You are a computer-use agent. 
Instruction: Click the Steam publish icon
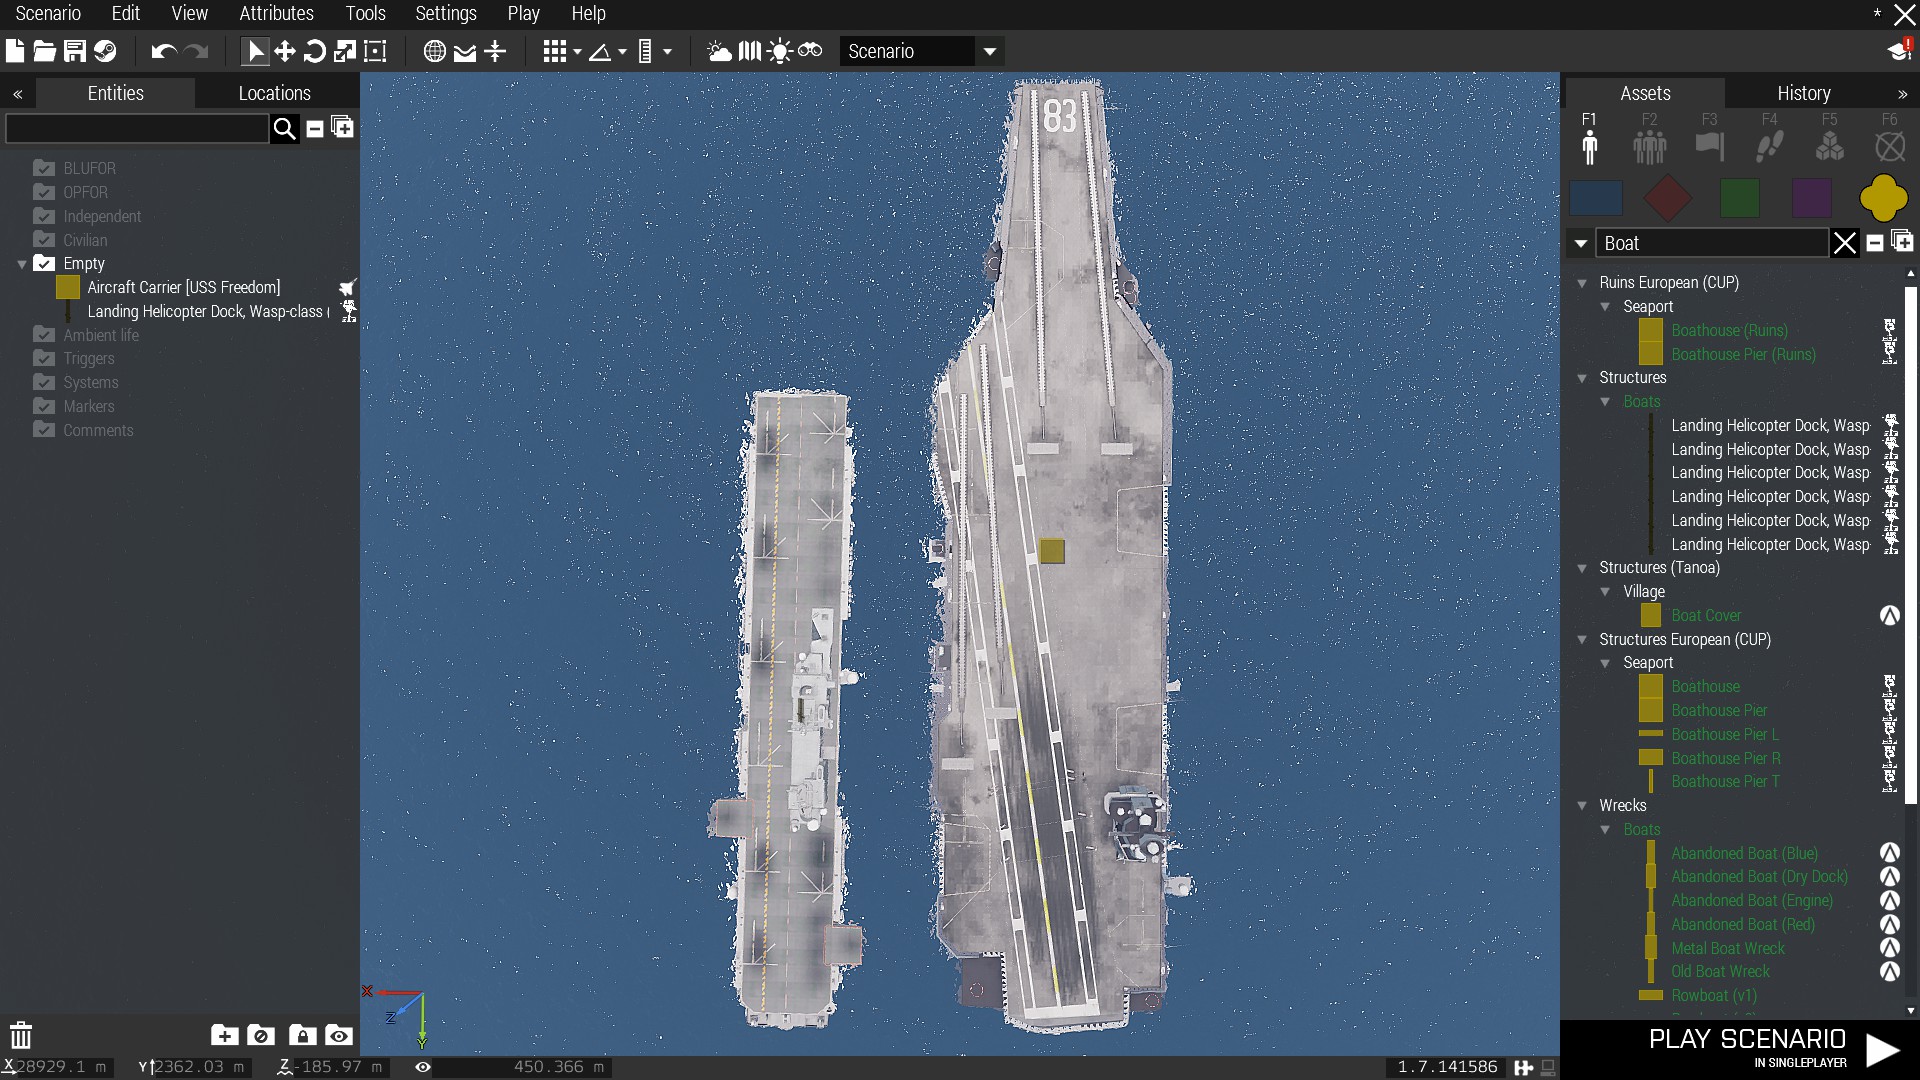tap(105, 51)
